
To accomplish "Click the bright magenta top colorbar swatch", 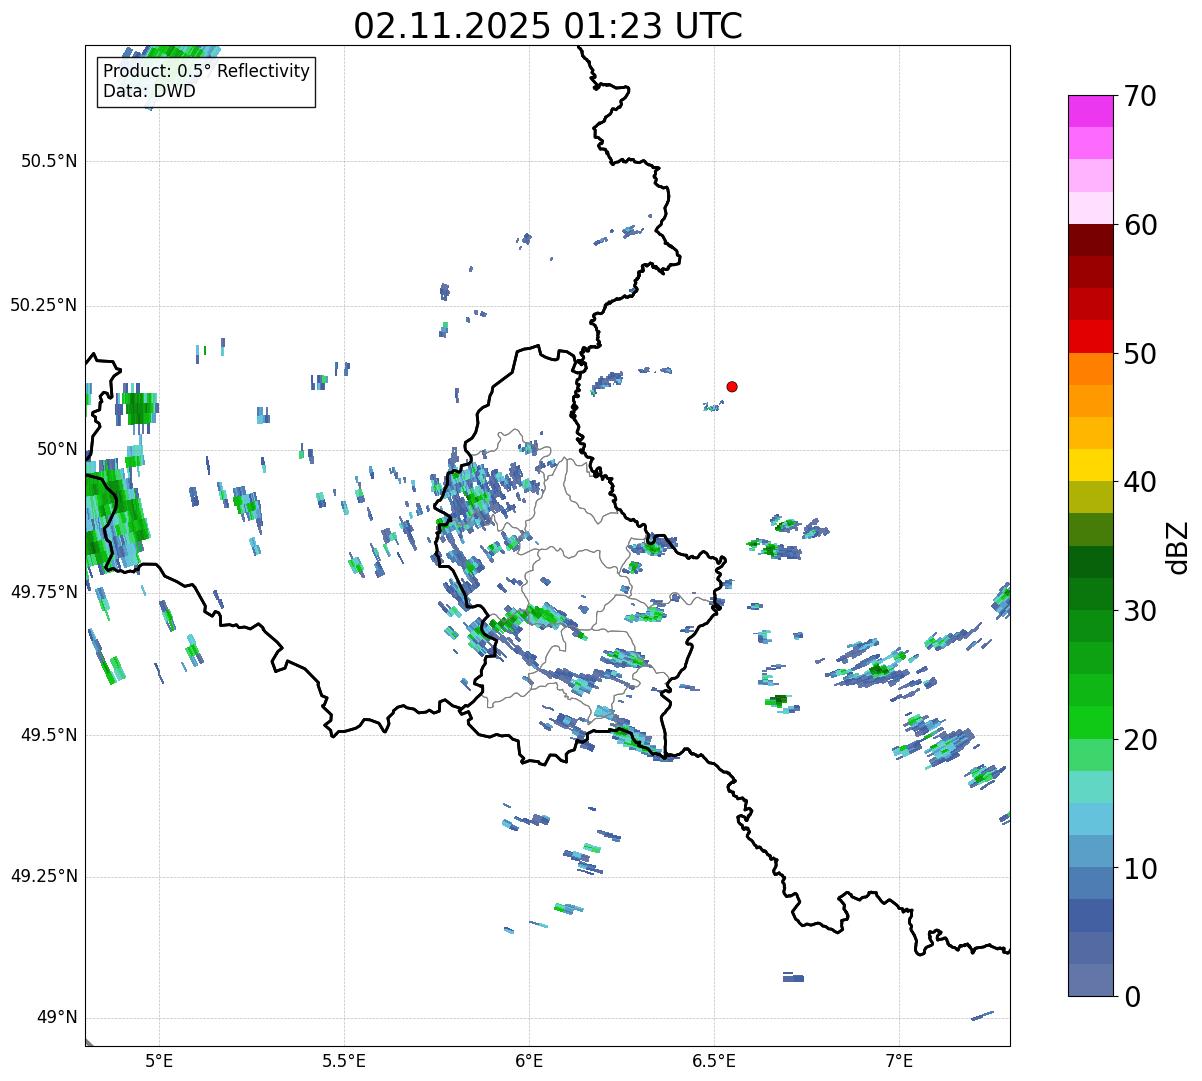I will [x=1090, y=111].
